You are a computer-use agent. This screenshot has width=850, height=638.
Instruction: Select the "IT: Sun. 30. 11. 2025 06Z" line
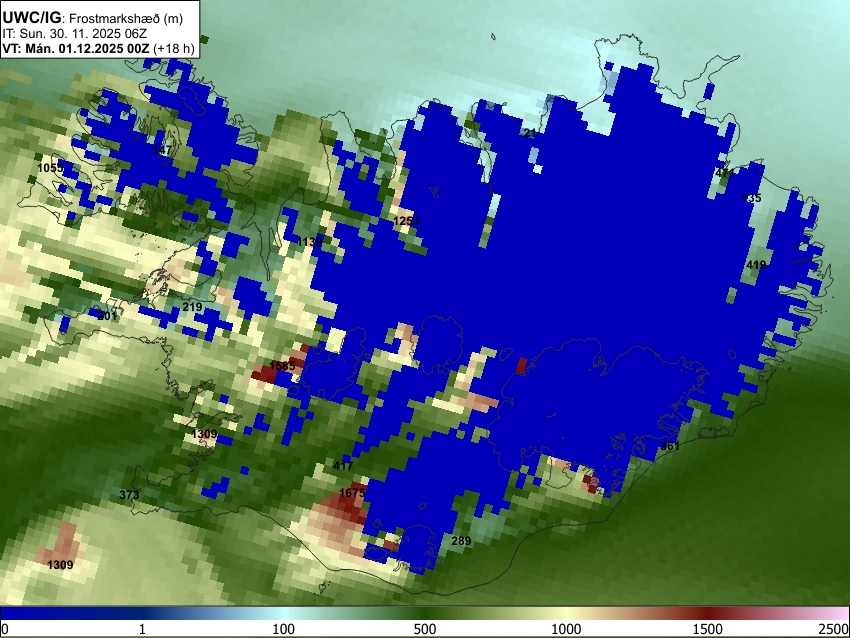tap(74, 34)
